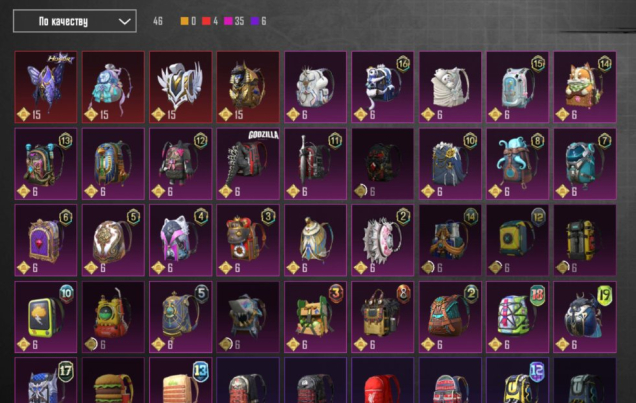Select the corgi dog backpack numbered 14

pyautogui.click(x=585, y=87)
